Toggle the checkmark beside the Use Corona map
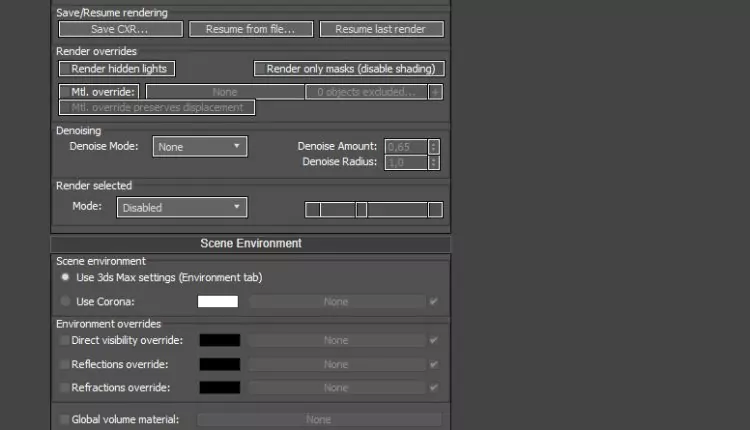 (x=433, y=301)
